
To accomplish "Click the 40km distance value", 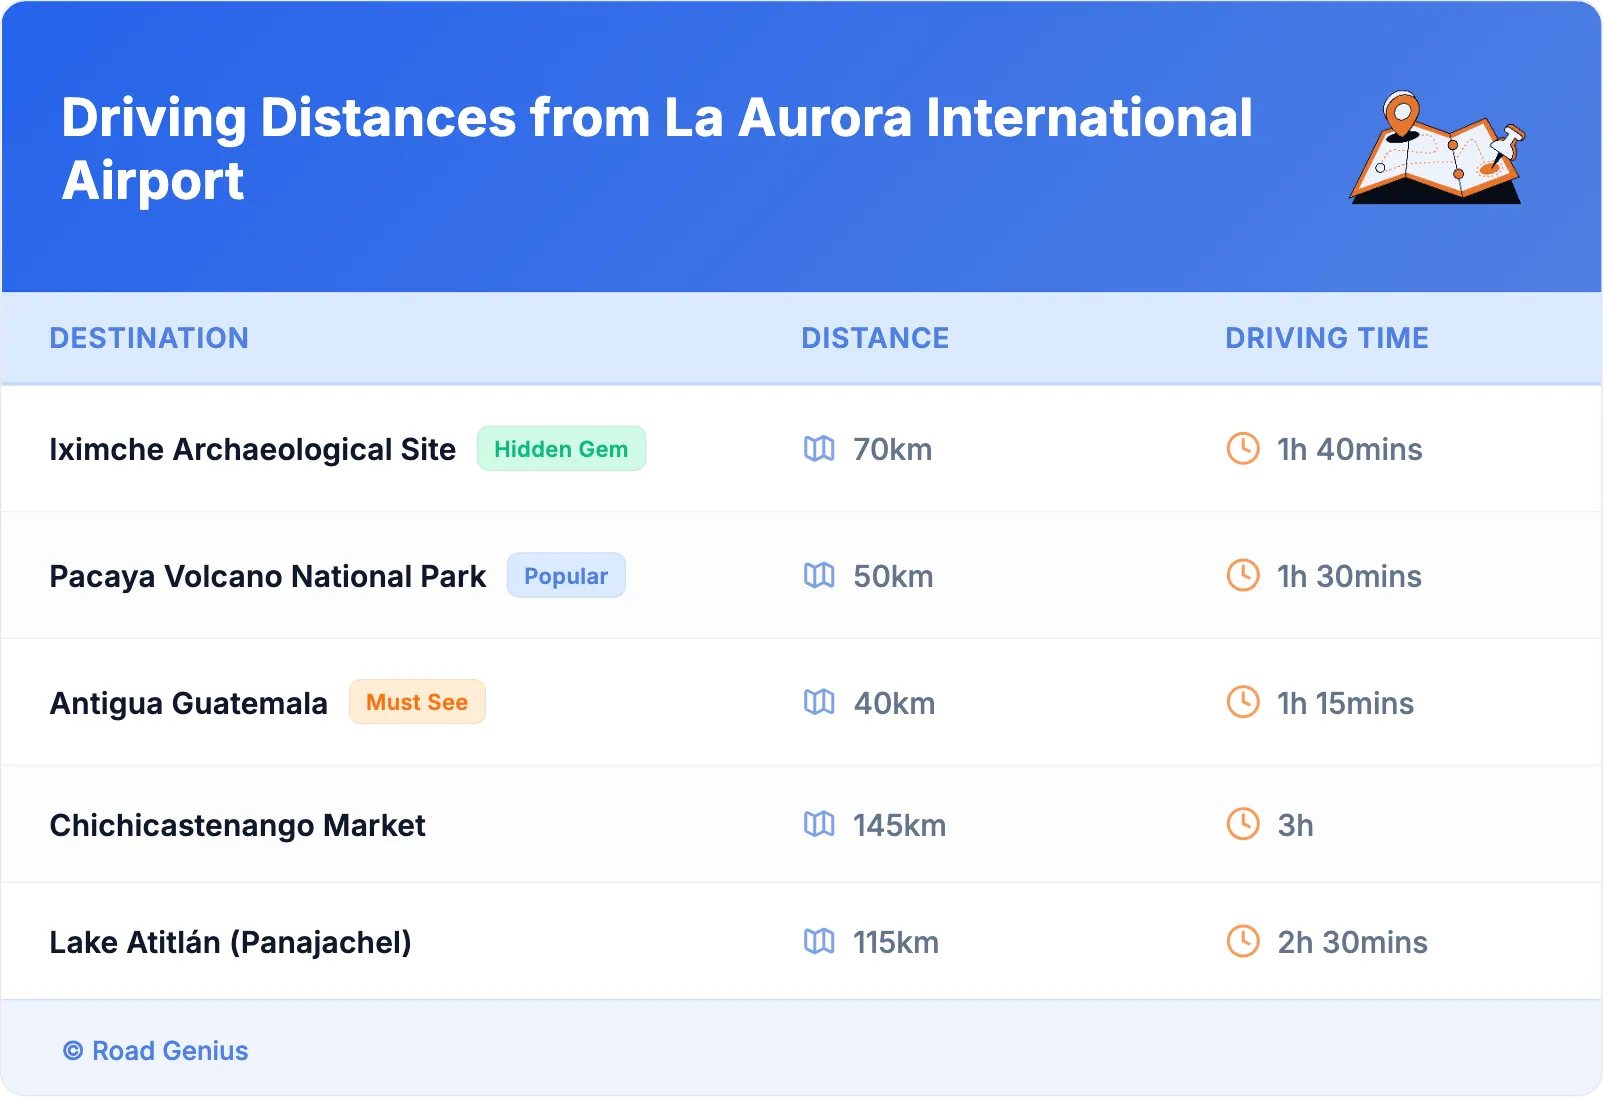I will point(894,704).
